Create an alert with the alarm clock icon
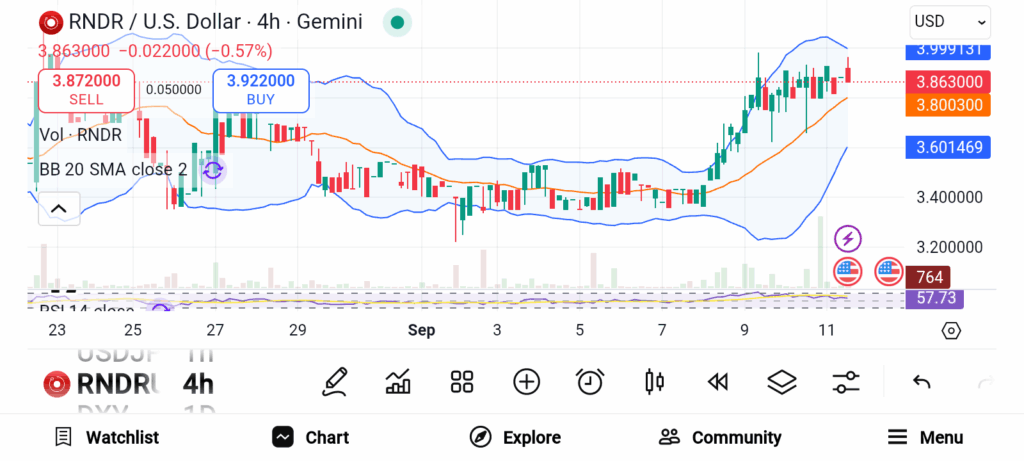Viewport: 1024px width, 461px height. point(590,381)
